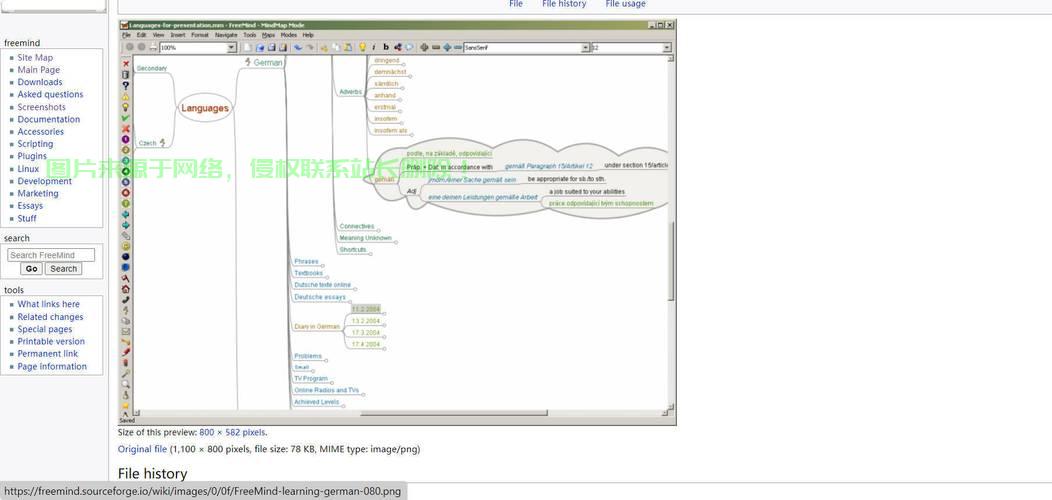
Task: Click the green check mark icon
Action: point(125,117)
